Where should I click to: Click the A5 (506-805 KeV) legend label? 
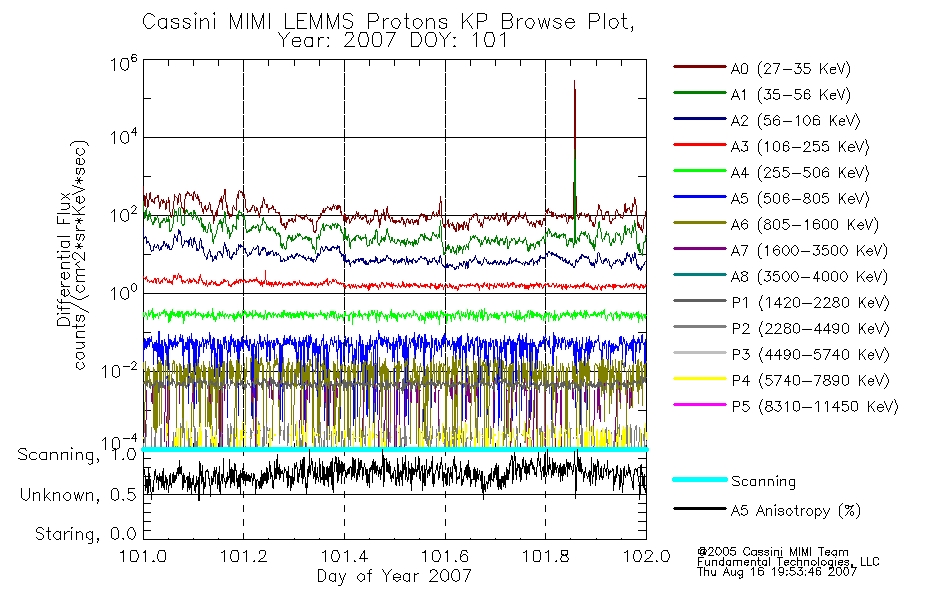799,199
